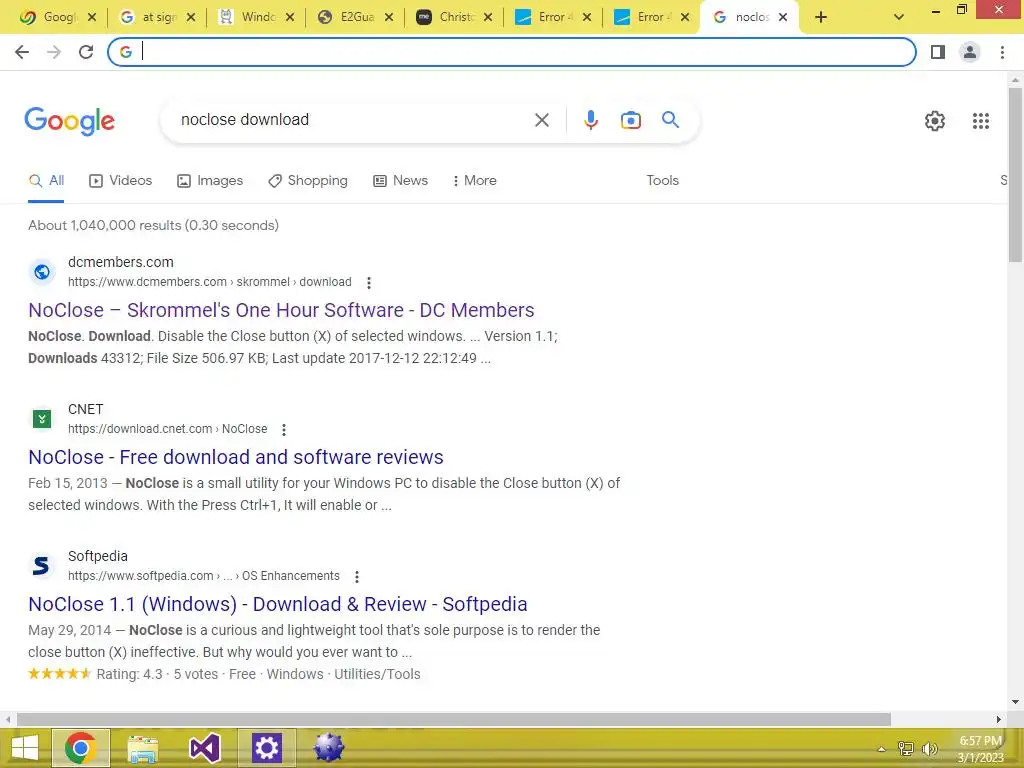
Task: Click the download.cnet.com URL breadcrumb
Action: (x=168, y=429)
